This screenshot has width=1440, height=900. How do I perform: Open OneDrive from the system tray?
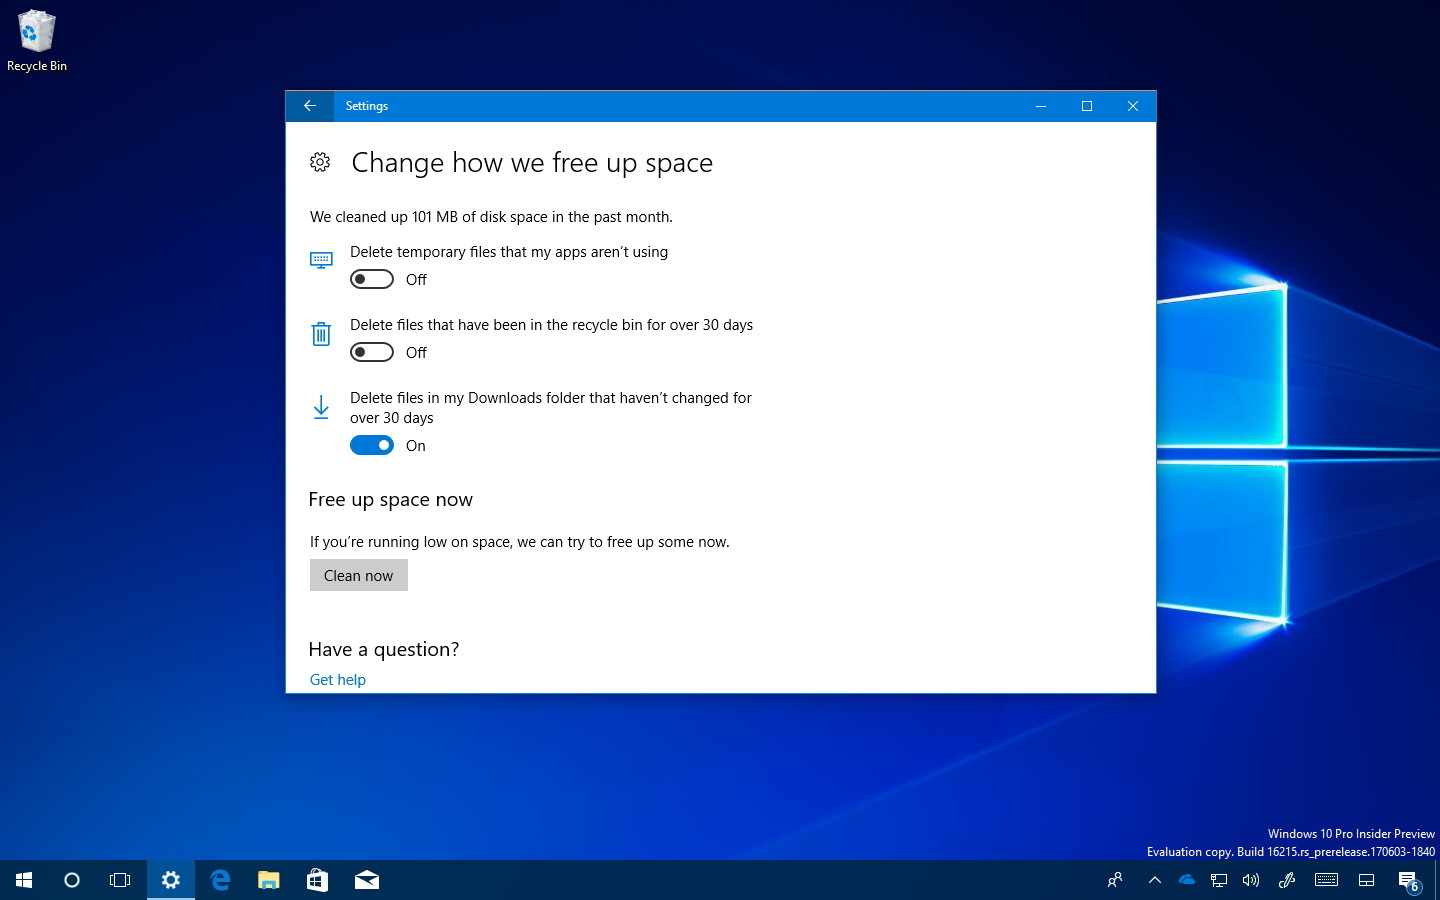(x=1186, y=880)
